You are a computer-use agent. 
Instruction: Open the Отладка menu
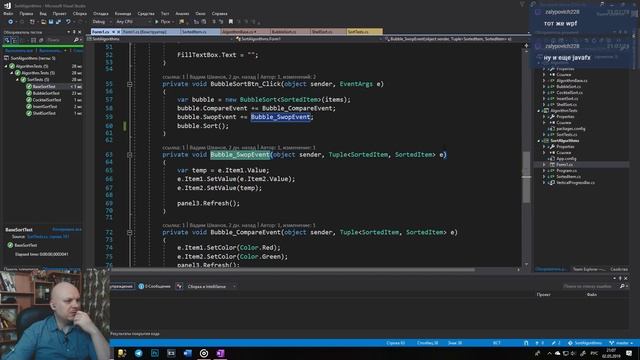(x=100, y=13)
